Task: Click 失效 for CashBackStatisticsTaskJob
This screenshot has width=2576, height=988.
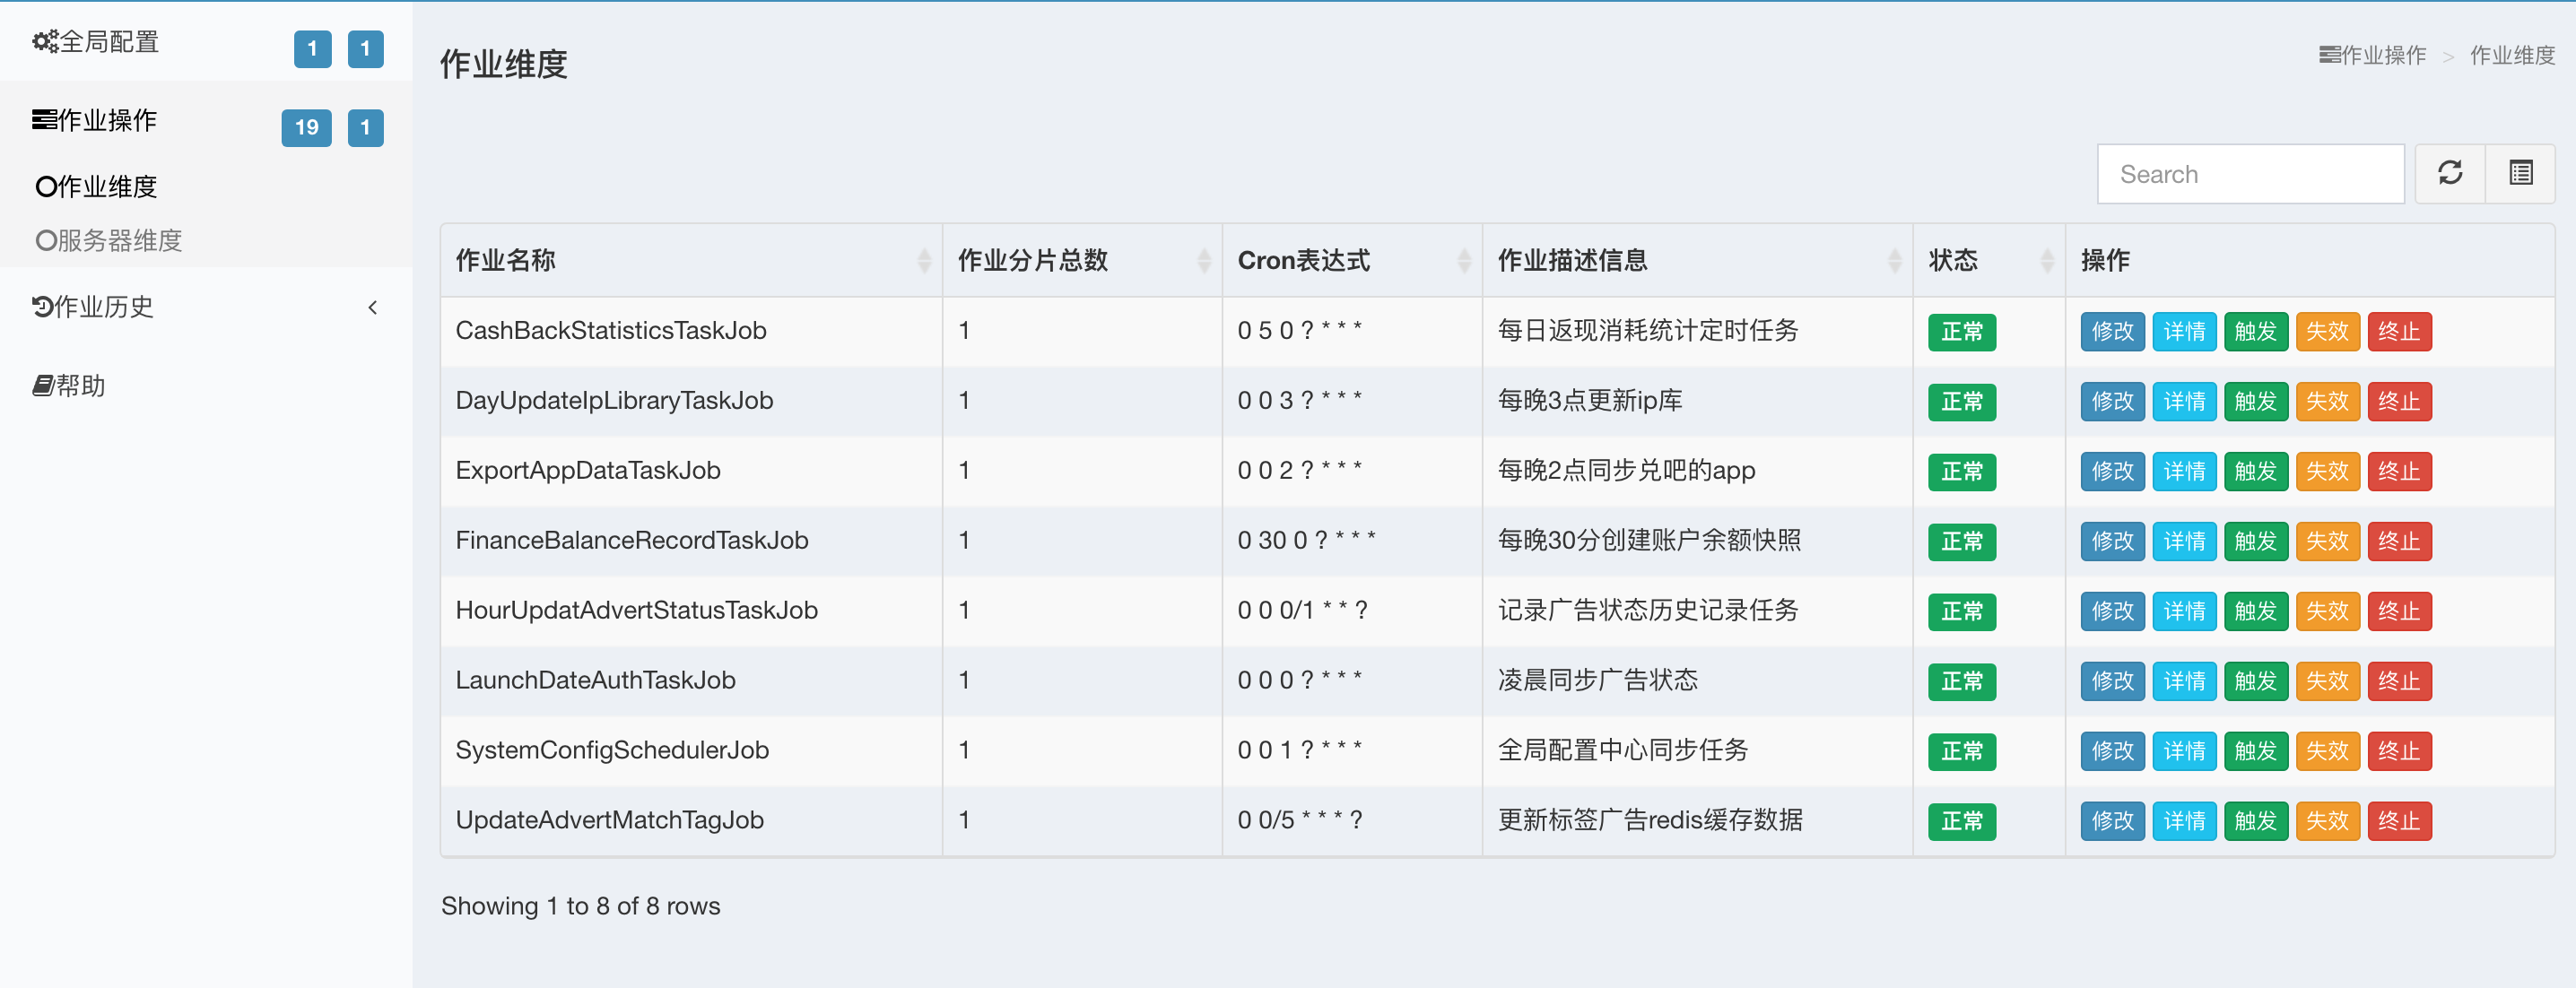Action: (x=2327, y=331)
